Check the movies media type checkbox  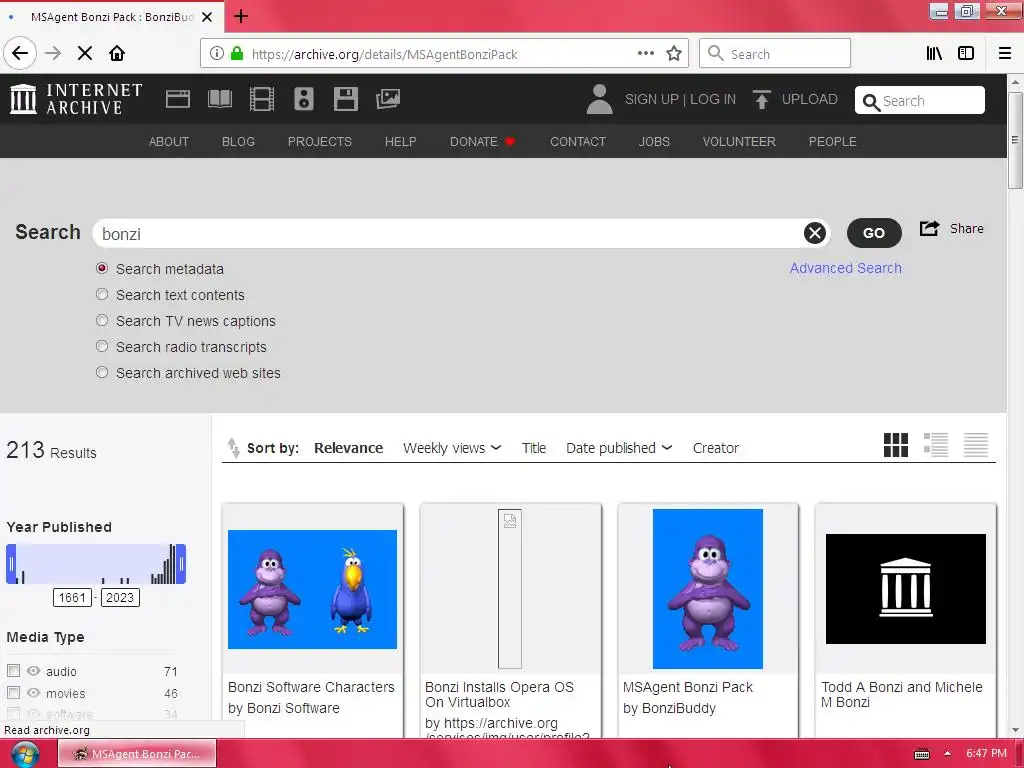click(x=13, y=692)
